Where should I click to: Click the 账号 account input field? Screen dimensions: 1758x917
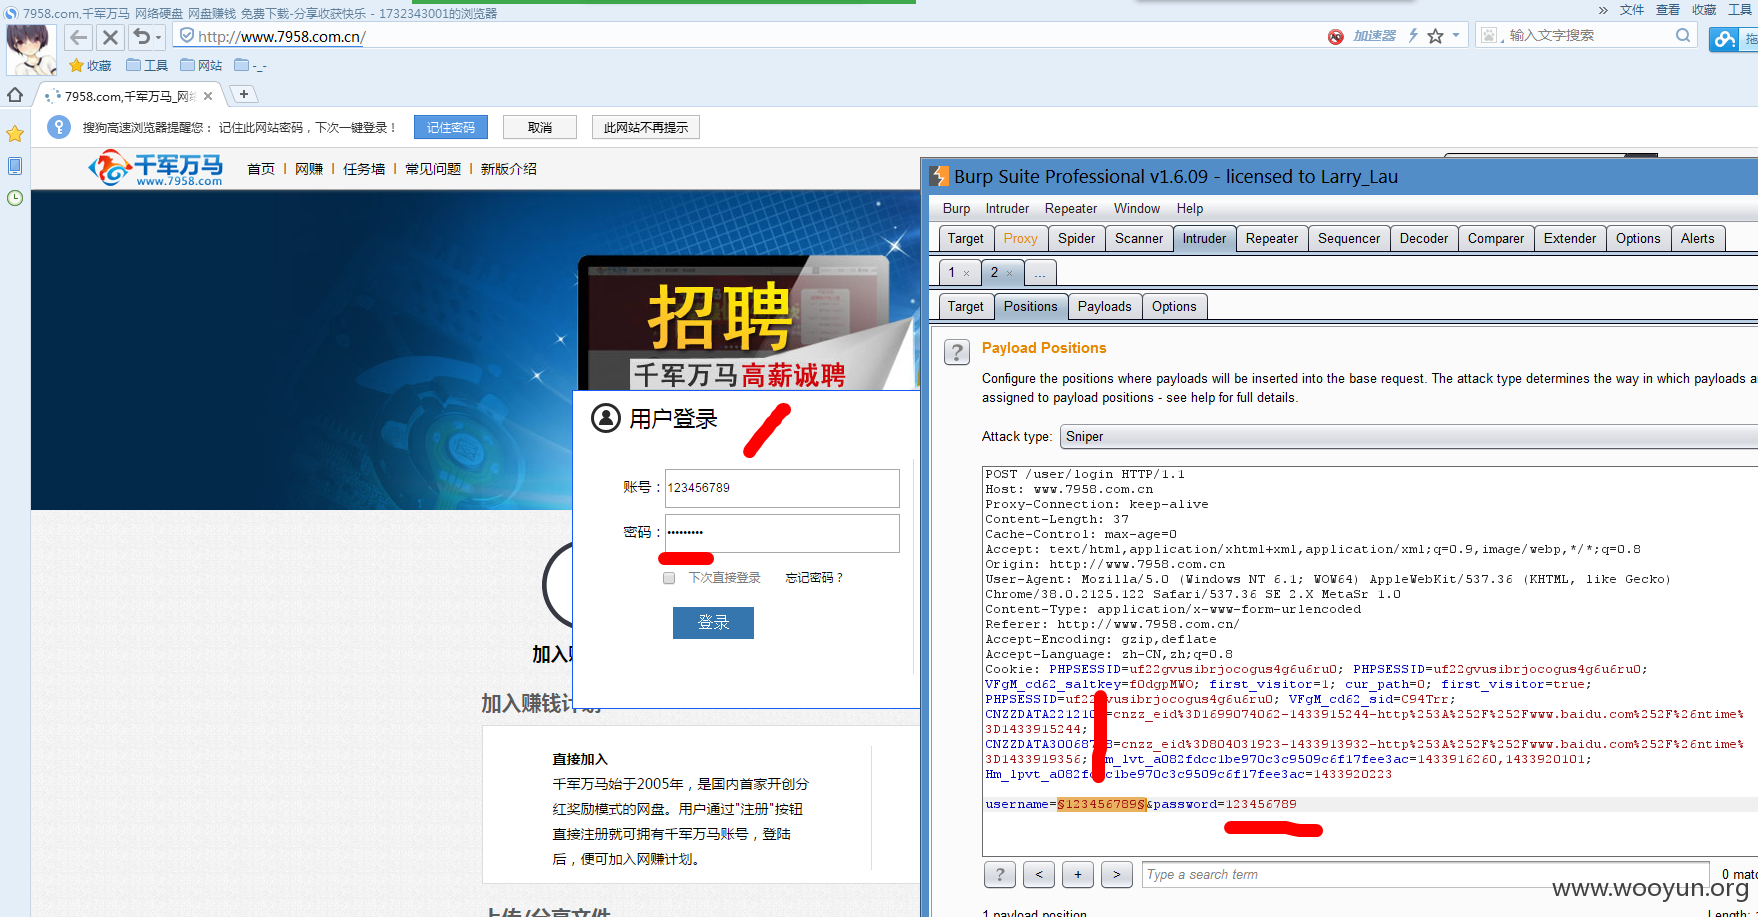782,488
